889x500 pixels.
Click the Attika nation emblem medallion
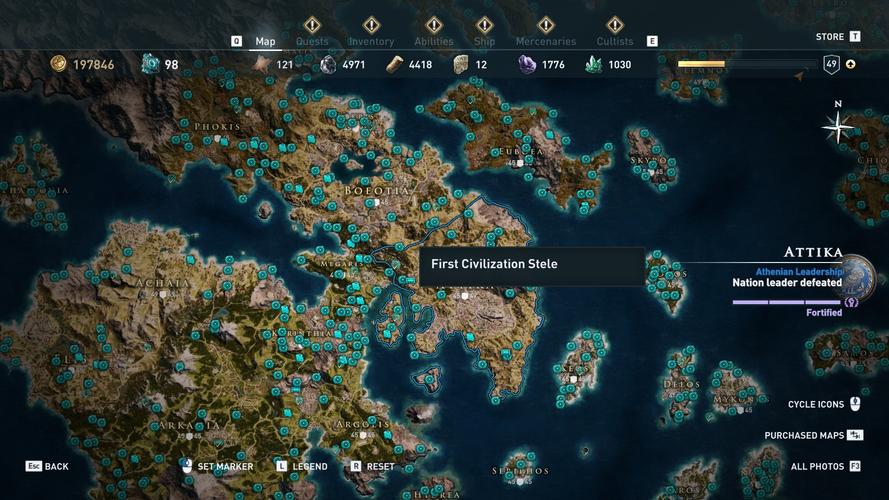coord(860,278)
